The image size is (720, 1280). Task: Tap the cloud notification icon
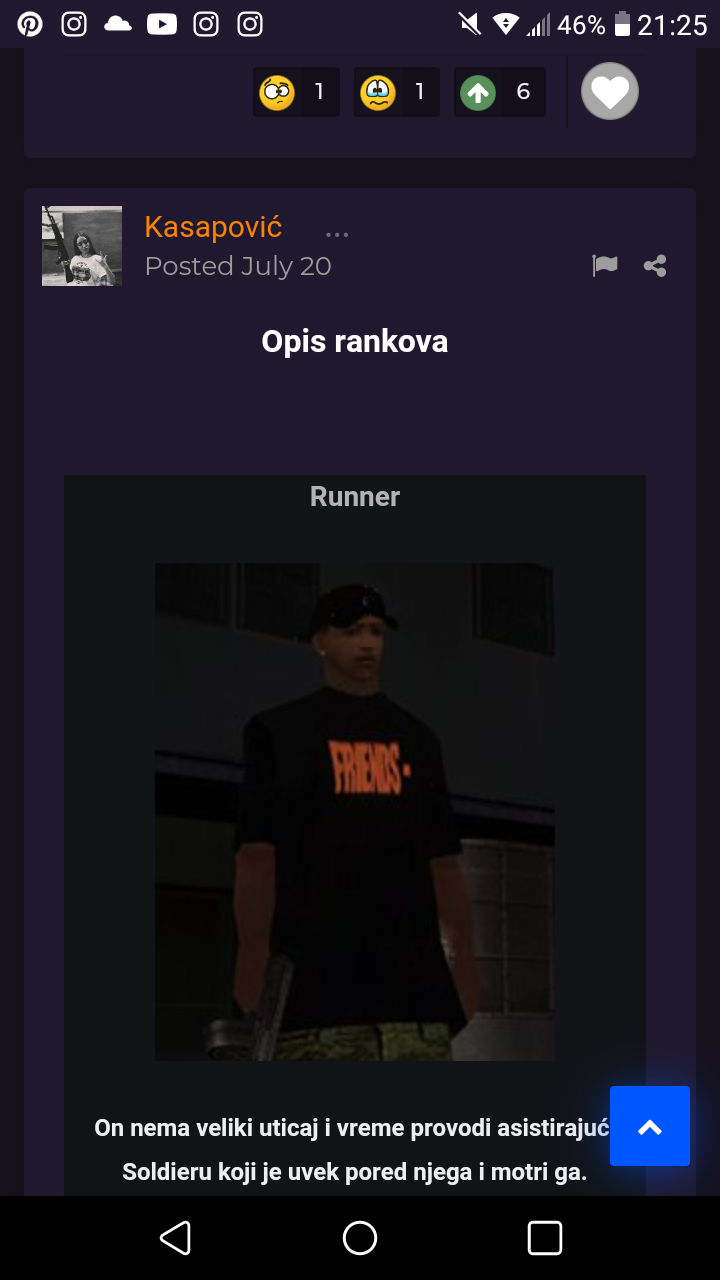tap(118, 24)
